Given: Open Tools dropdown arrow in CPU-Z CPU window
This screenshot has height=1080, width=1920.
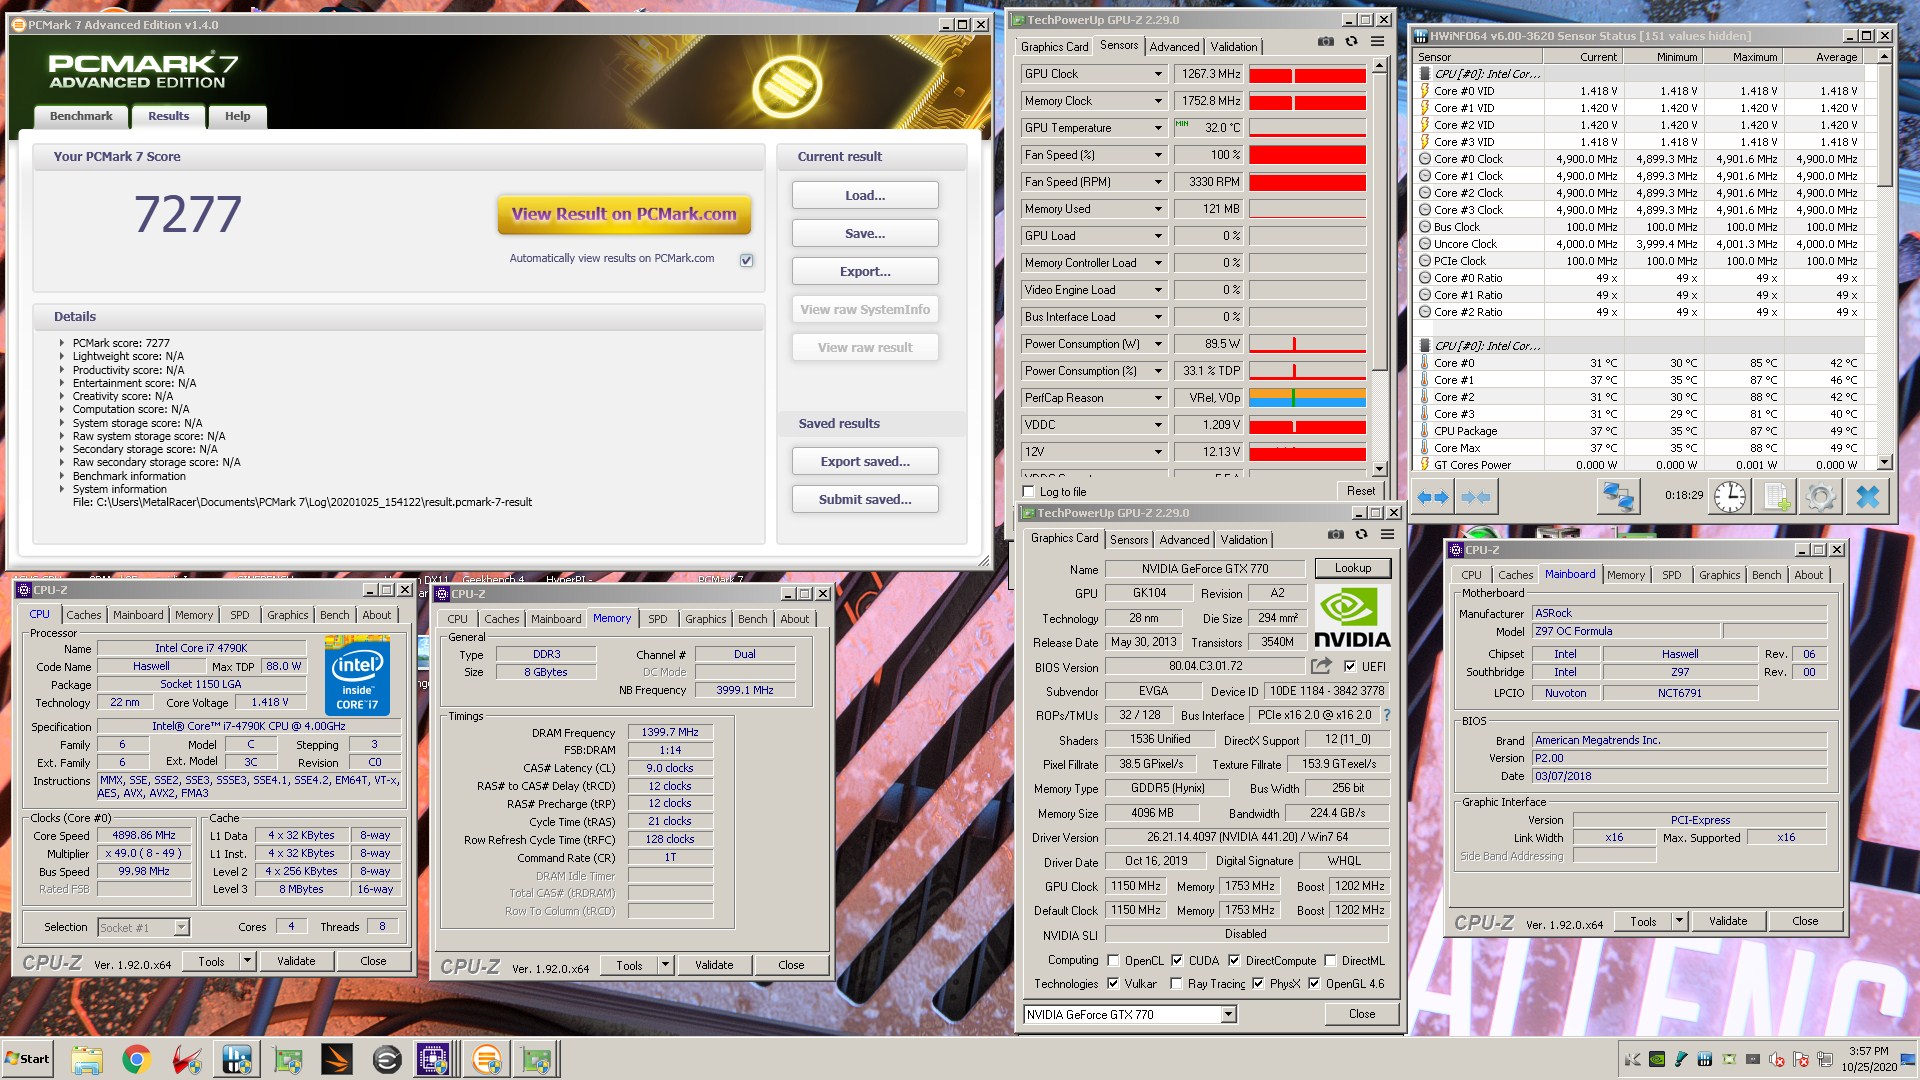Looking at the screenshot, I should point(247,961).
